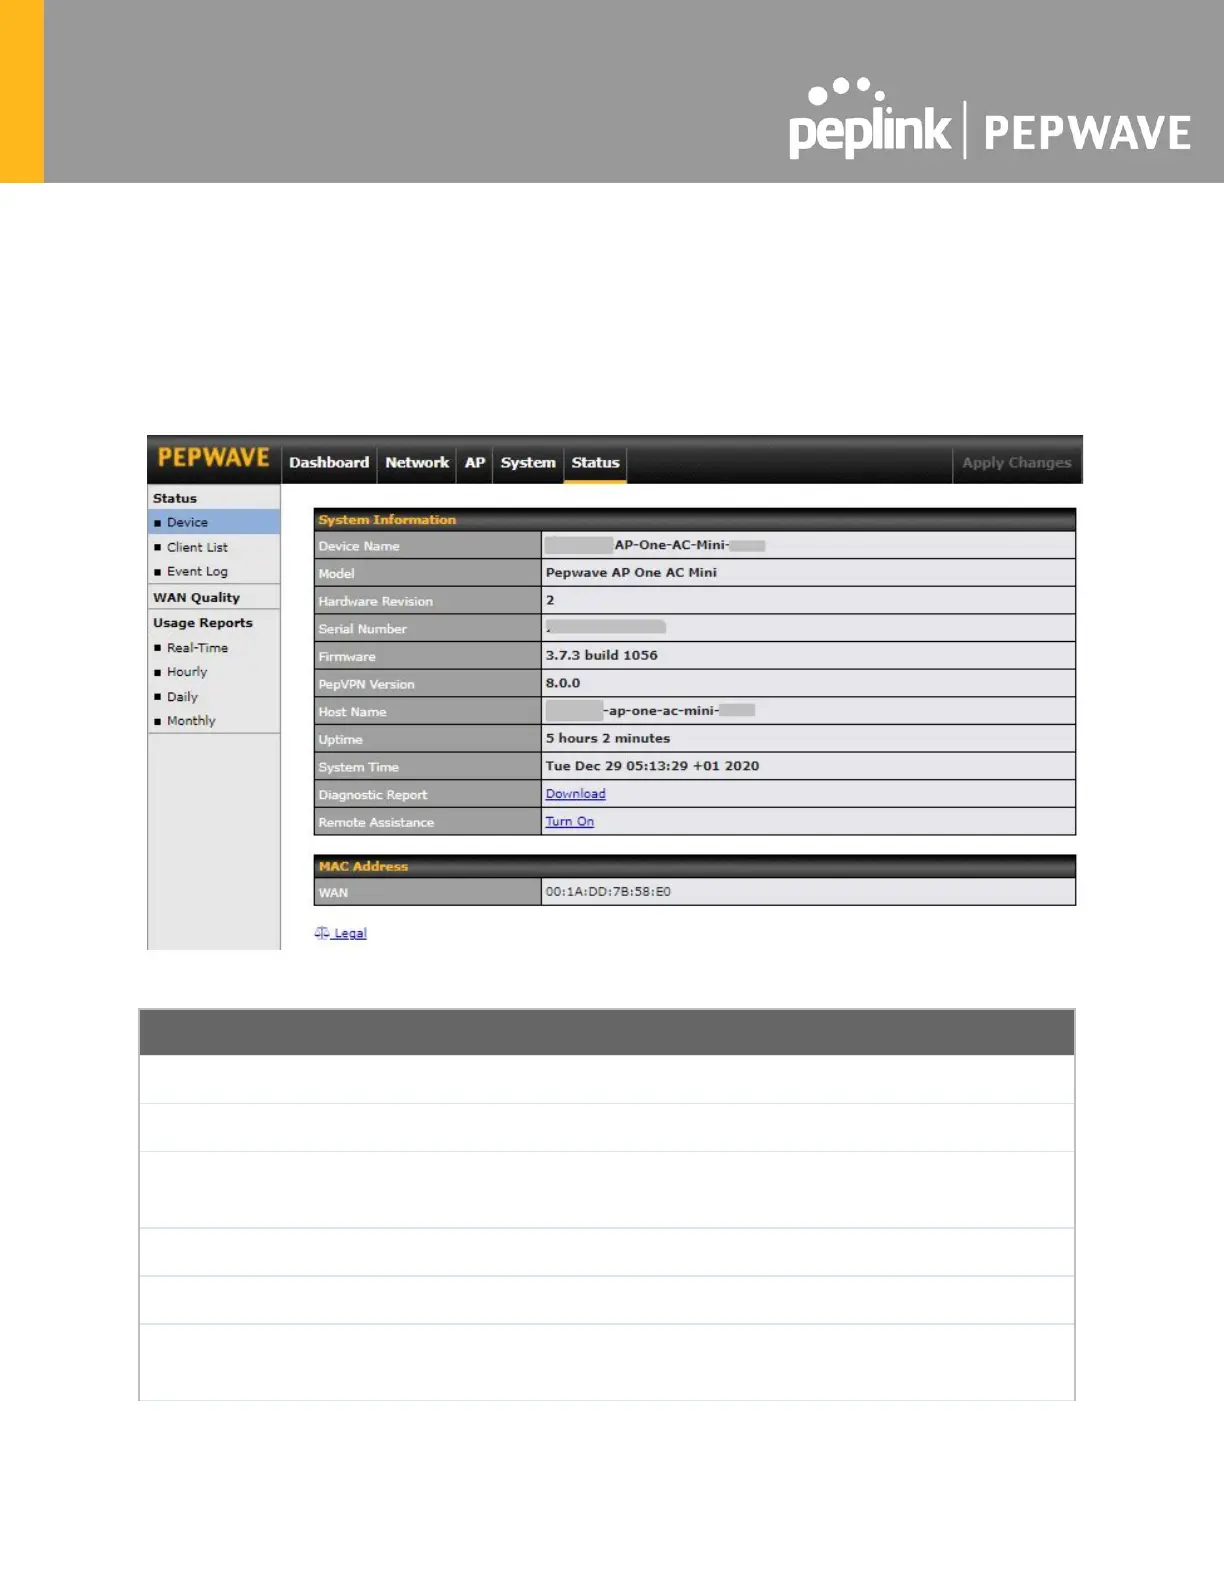This screenshot has height=1584, width=1224.
Task: Open the System tab
Action: pos(528,462)
